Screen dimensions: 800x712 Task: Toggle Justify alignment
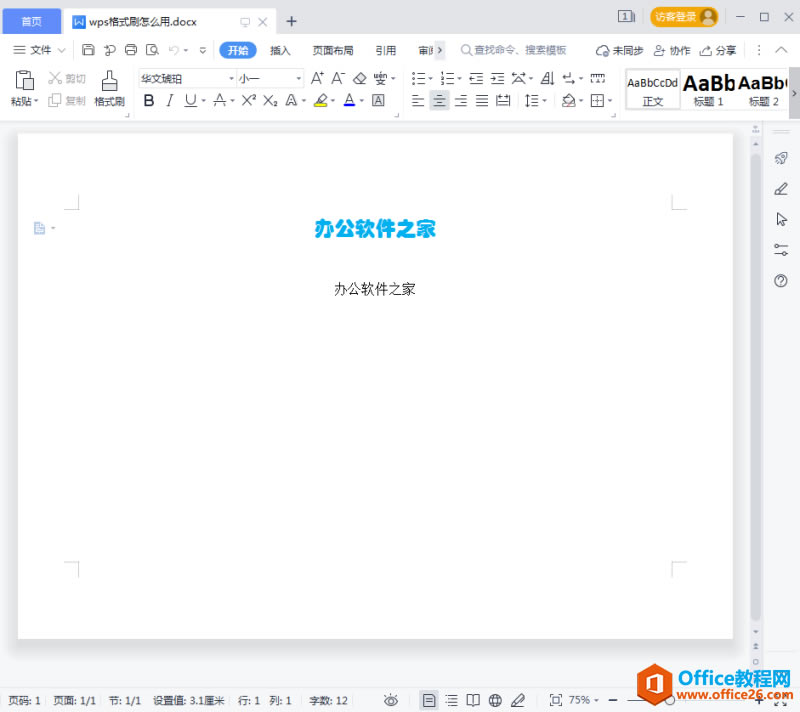pos(482,100)
